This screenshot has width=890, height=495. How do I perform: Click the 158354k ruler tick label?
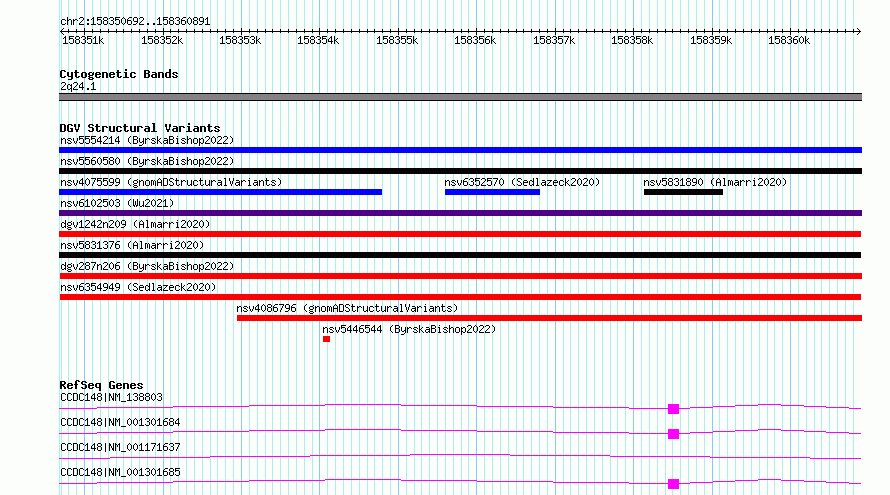tap(318, 40)
